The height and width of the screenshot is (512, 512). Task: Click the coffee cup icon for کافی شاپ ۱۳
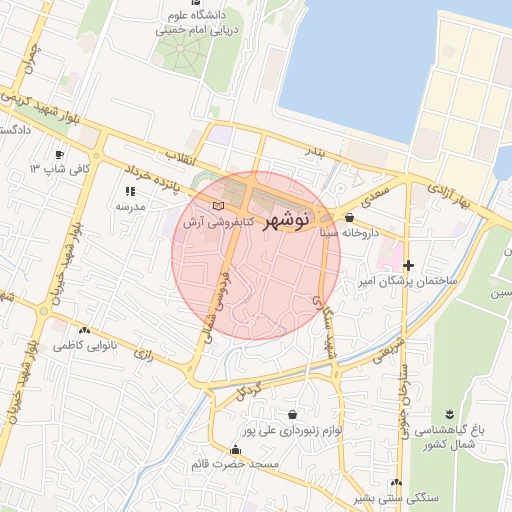pyautogui.click(x=59, y=155)
